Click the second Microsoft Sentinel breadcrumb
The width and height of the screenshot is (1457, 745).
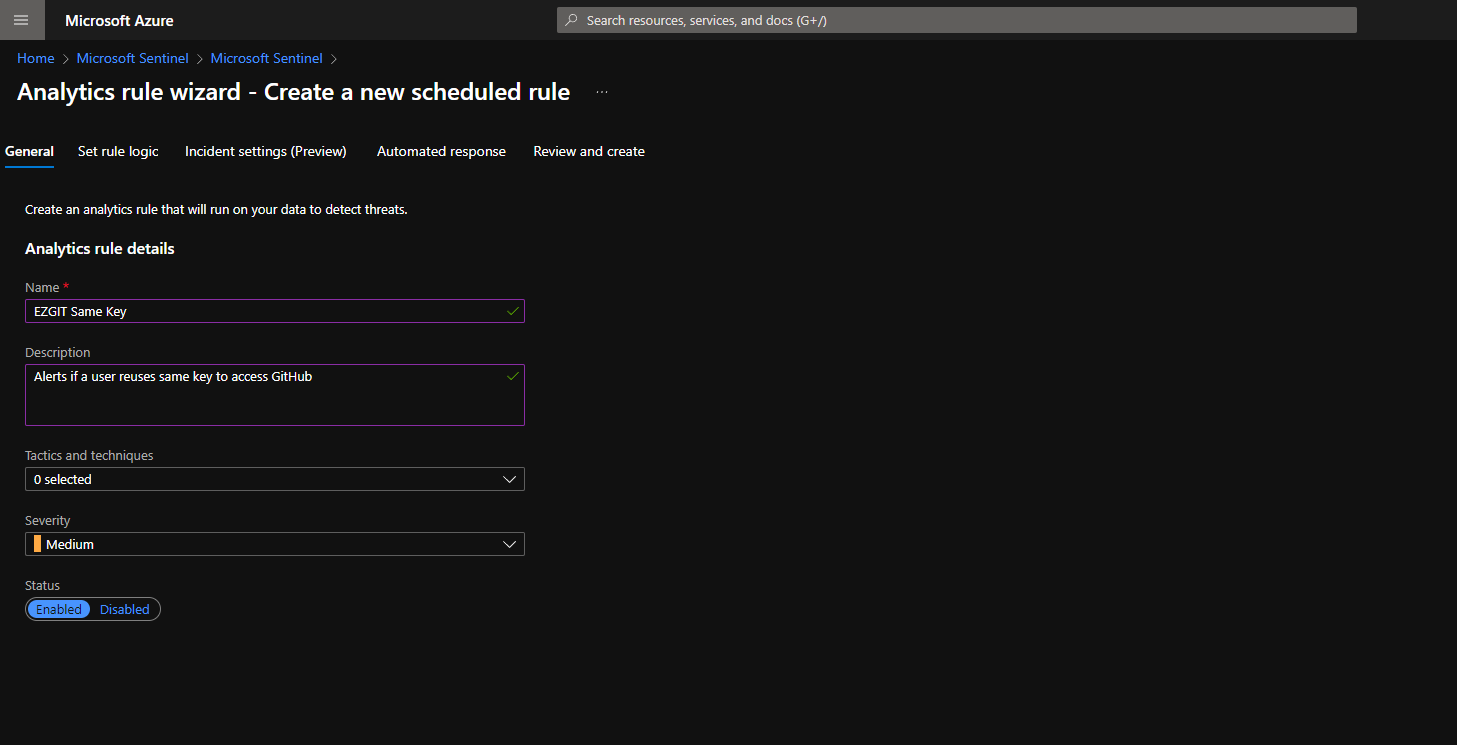pyautogui.click(x=267, y=59)
